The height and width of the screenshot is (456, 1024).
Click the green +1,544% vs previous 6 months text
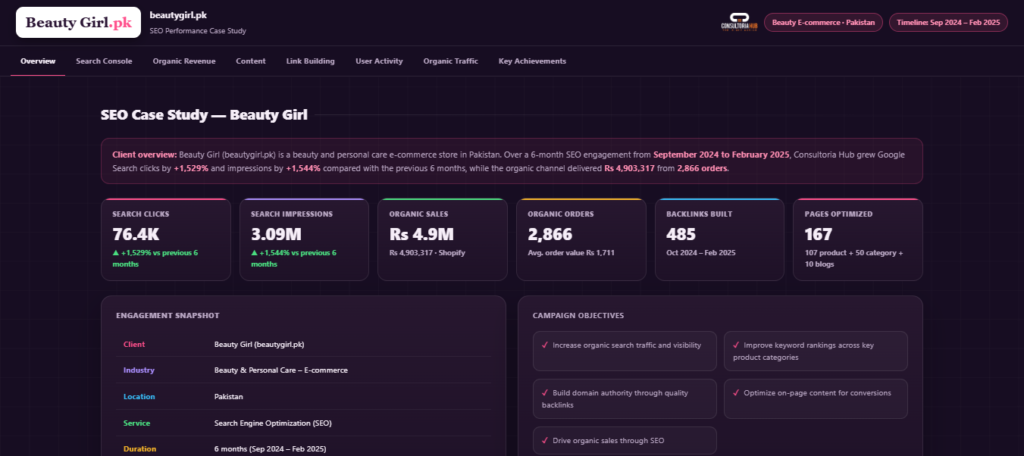pos(293,258)
